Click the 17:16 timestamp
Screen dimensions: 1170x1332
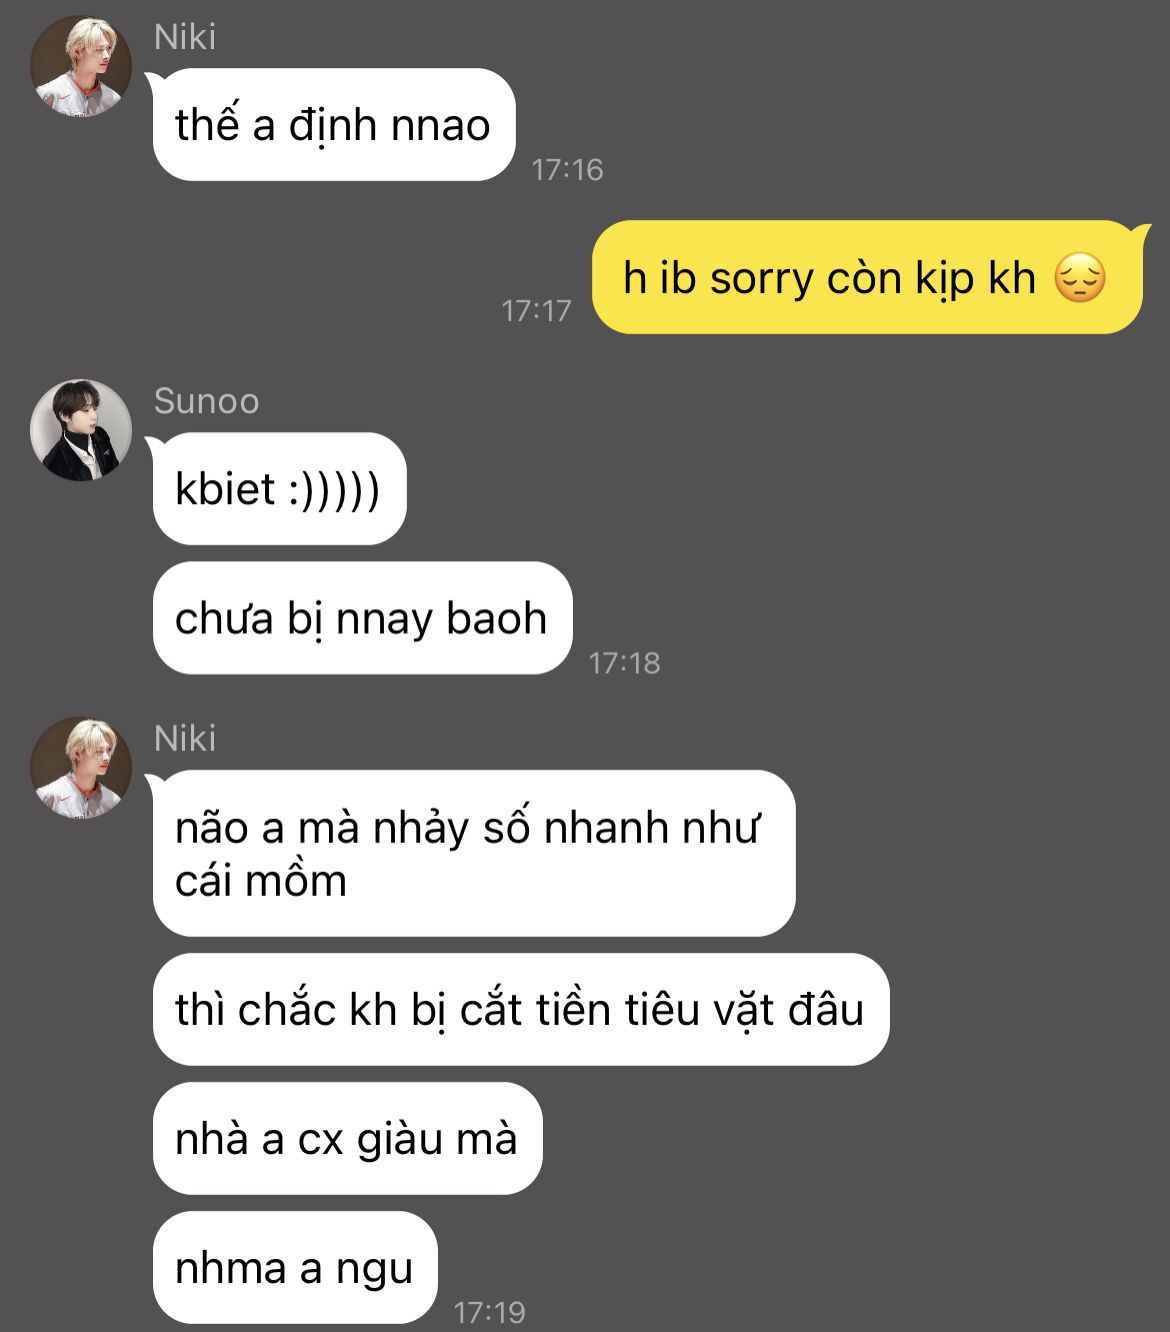tap(568, 170)
